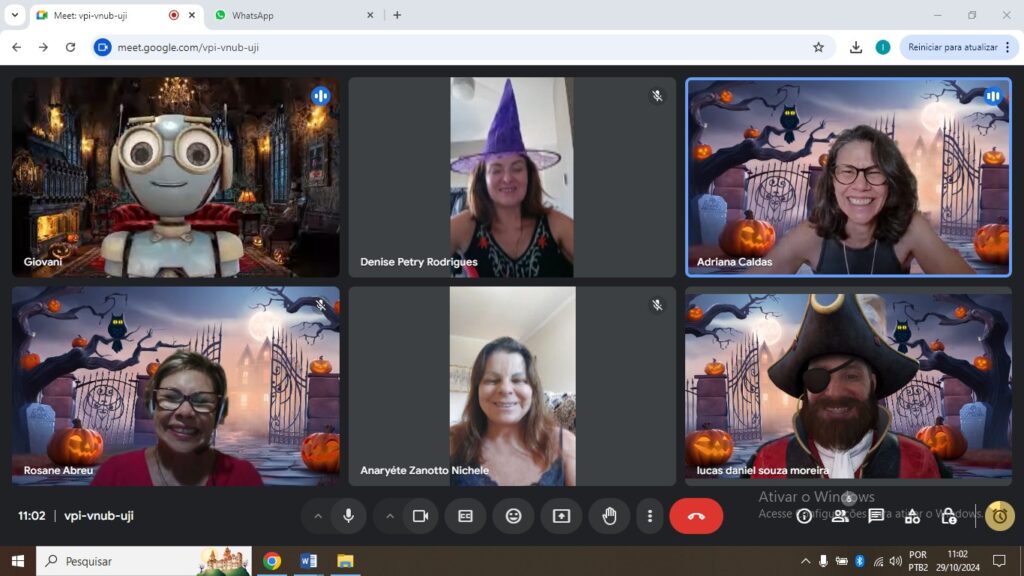The width and height of the screenshot is (1024, 576).
Task: Open meeting details info icon
Action: [x=804, y=516]
